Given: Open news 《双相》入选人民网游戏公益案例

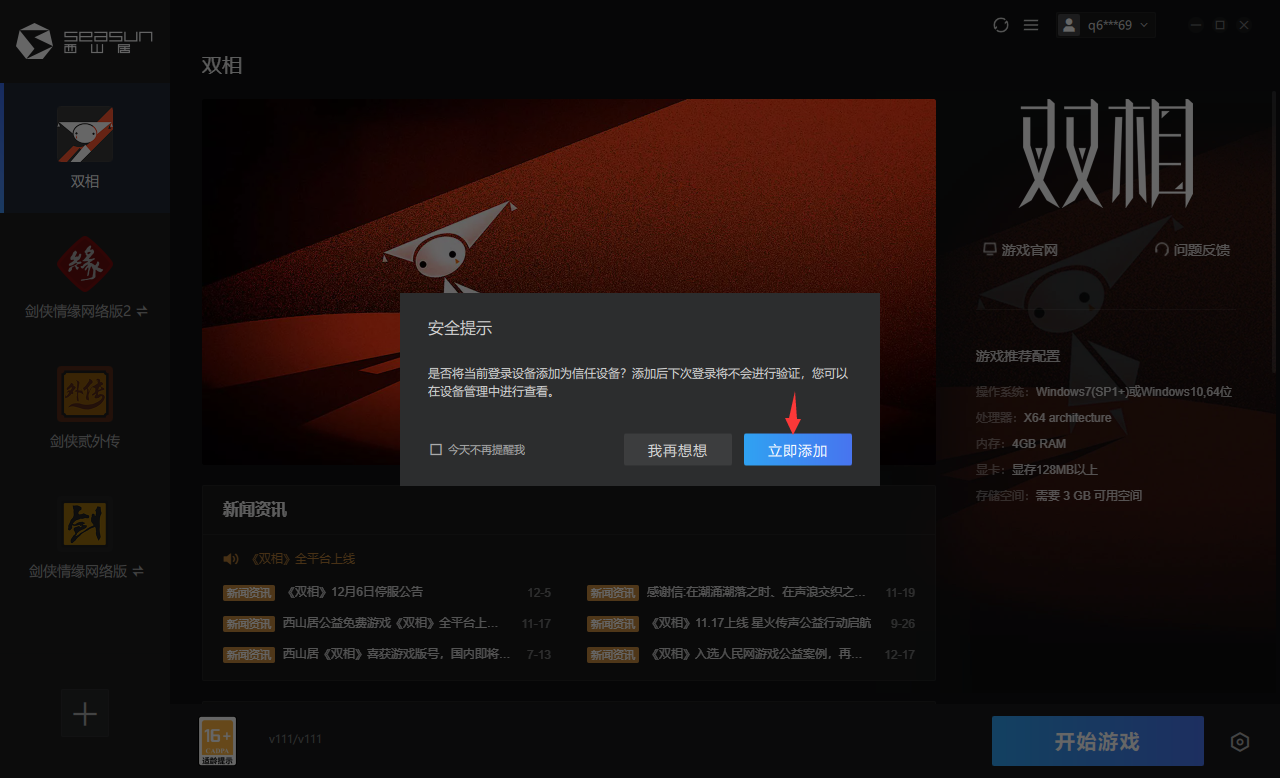Looking at the screenshot, I should (756, 654).
